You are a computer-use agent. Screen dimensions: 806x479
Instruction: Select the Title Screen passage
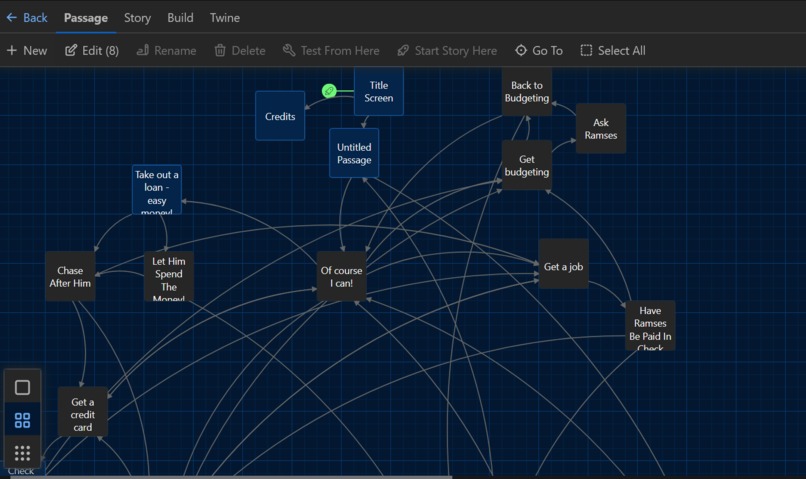coord(379,91)
